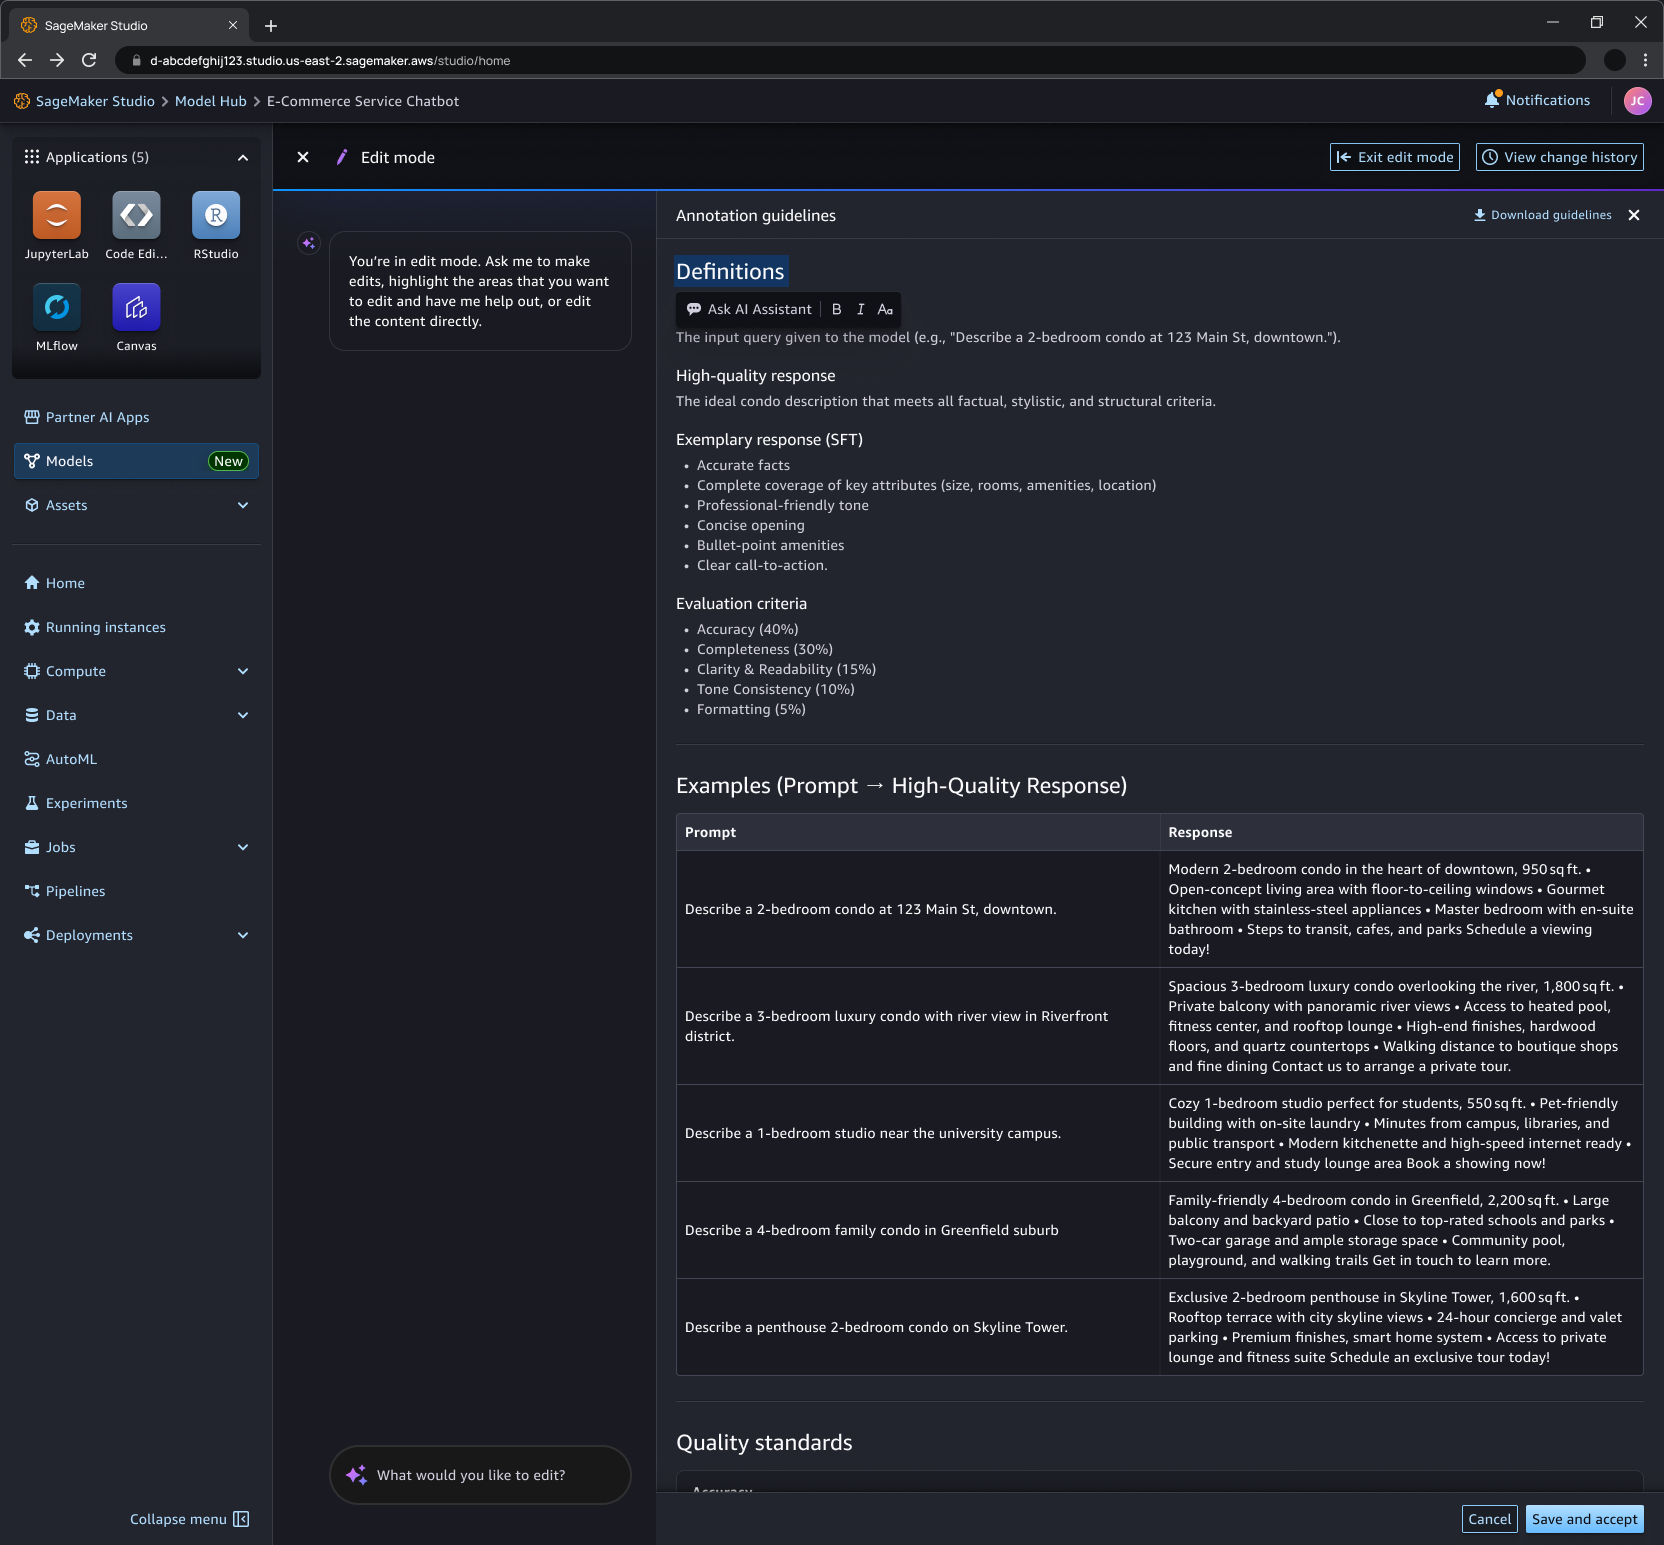Click Save and accept
Screen dimensions: 1664x1545
pyautogui.click(x=1584, y=1518)
